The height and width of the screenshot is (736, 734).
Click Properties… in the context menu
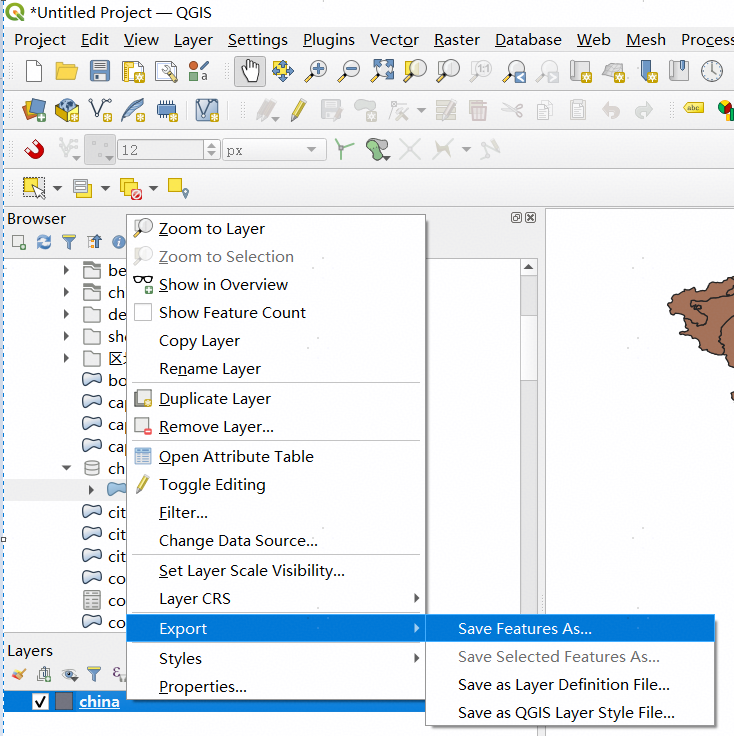pos(203,687)
